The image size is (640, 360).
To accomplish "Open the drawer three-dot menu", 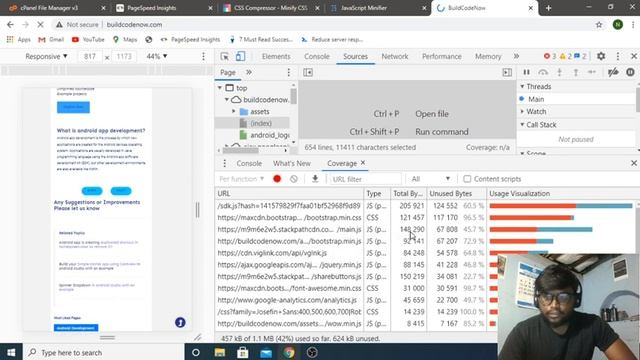I will pyautogui.click(x=224, y=163).
